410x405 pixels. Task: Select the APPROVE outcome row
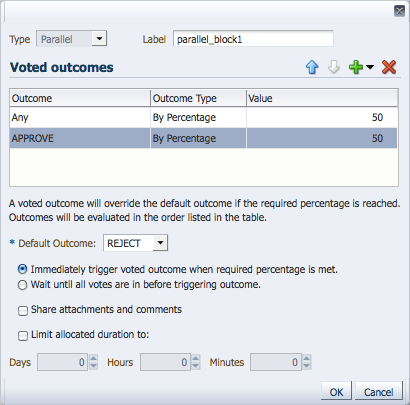click(x=203, y=138)
